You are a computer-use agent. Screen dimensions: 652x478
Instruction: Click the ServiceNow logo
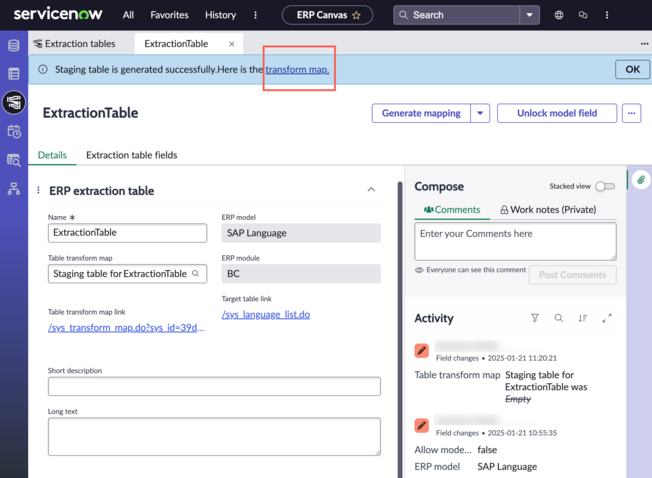(58, 14)
